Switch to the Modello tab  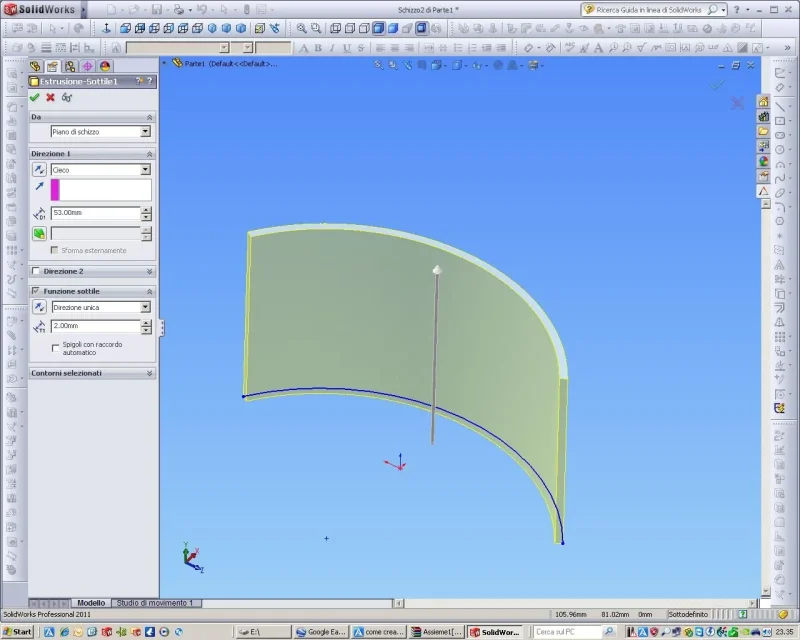[91, 603]
